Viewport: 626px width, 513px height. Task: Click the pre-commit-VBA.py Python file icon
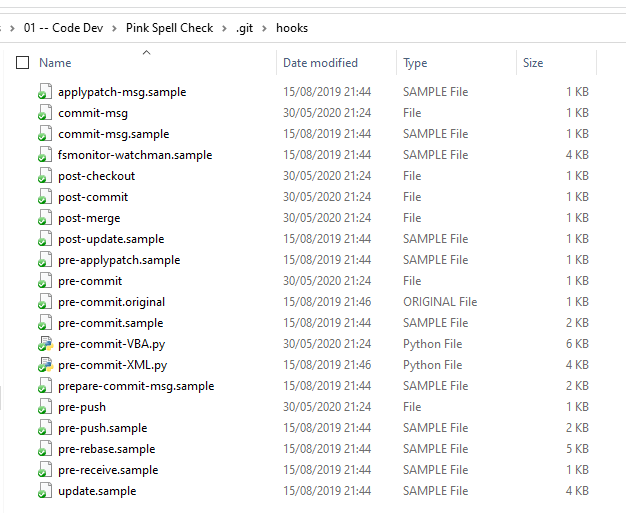tap(44, 344)
